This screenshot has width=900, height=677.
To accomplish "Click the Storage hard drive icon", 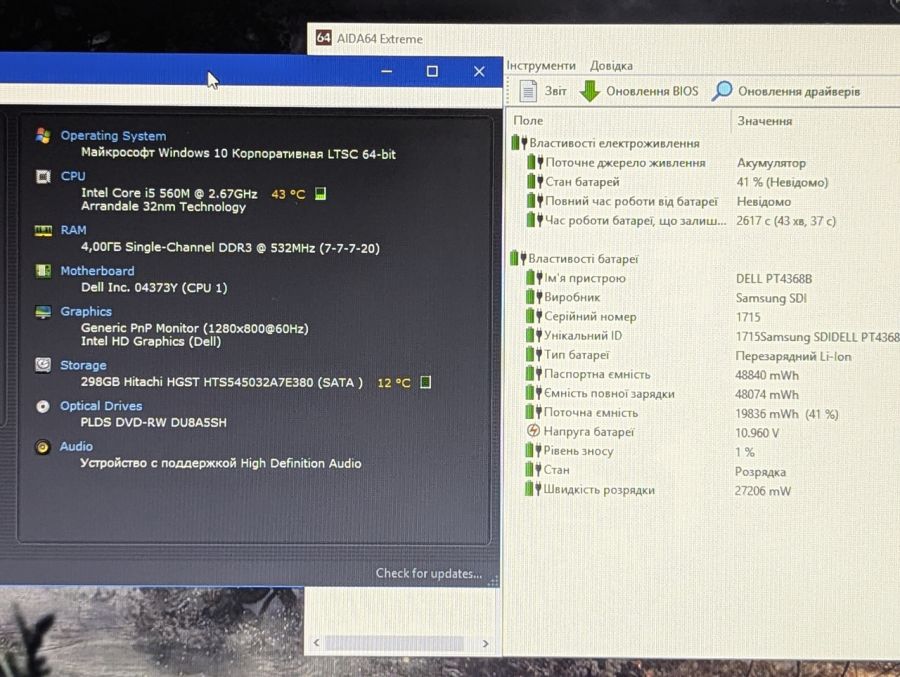I will point(42,365).
